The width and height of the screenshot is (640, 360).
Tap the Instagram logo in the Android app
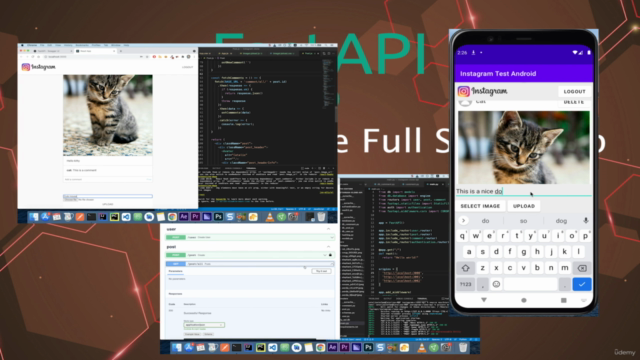coord(482,91)
